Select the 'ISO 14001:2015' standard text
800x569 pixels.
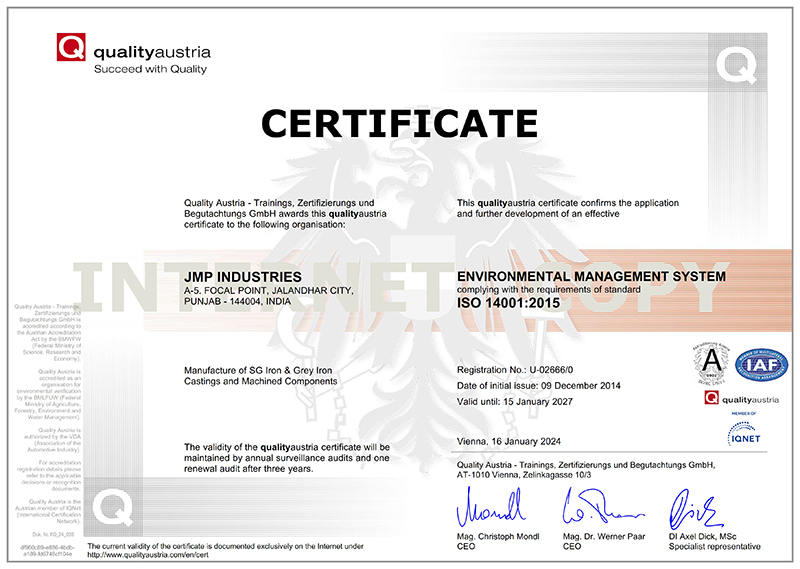[509, 303]
